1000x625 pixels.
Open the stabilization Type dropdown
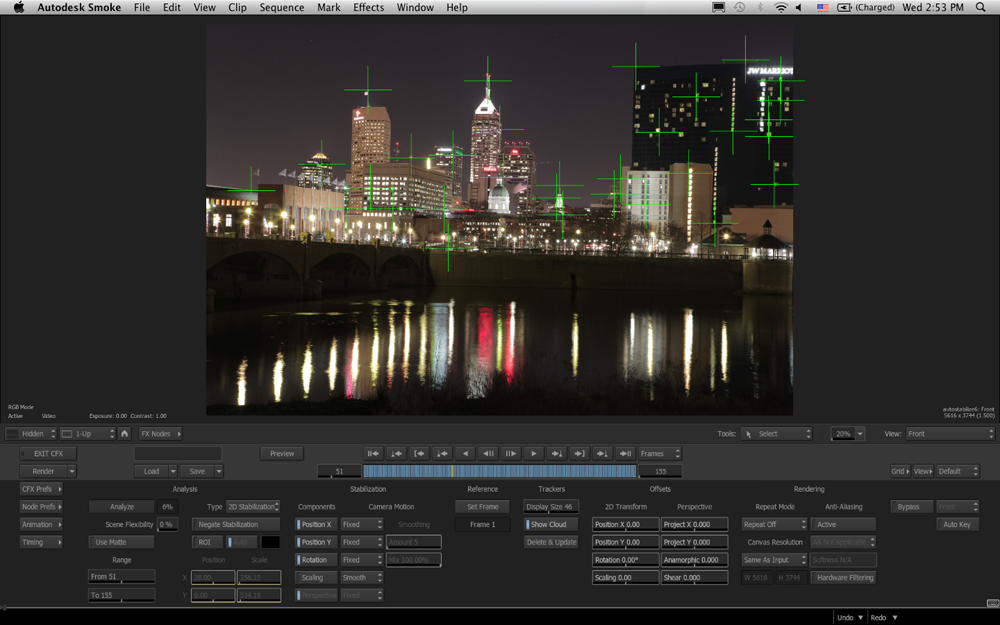click(x=252, y=507)
